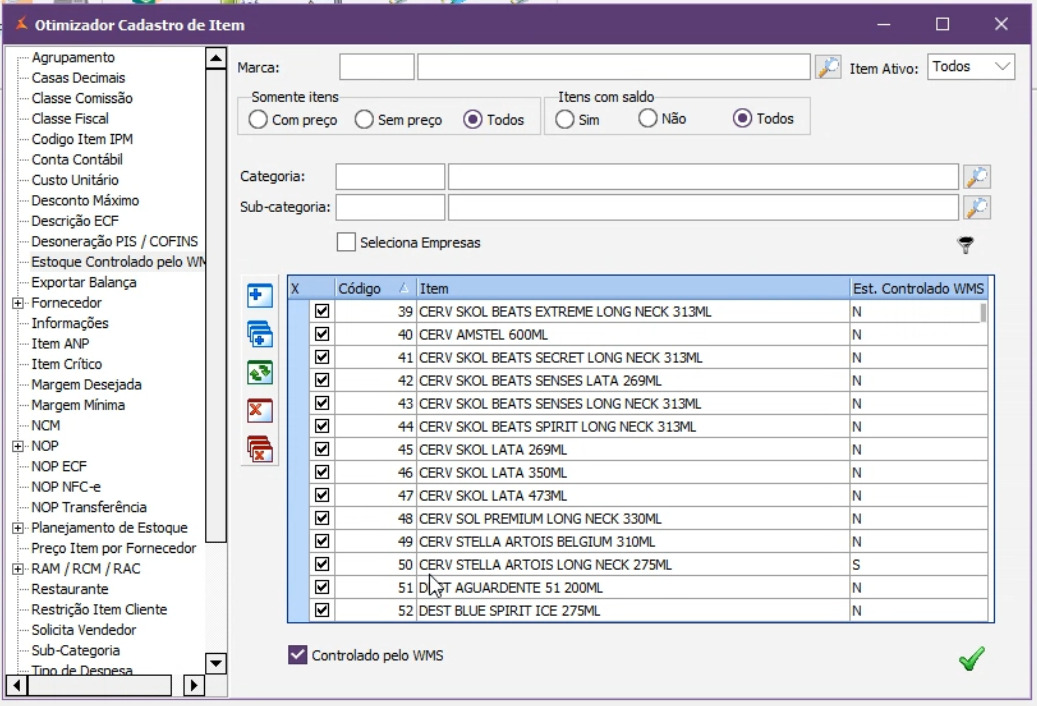Screen dimensions: 1037x706
Task: Click the green refresh list icon
Action: click(260, 372)
